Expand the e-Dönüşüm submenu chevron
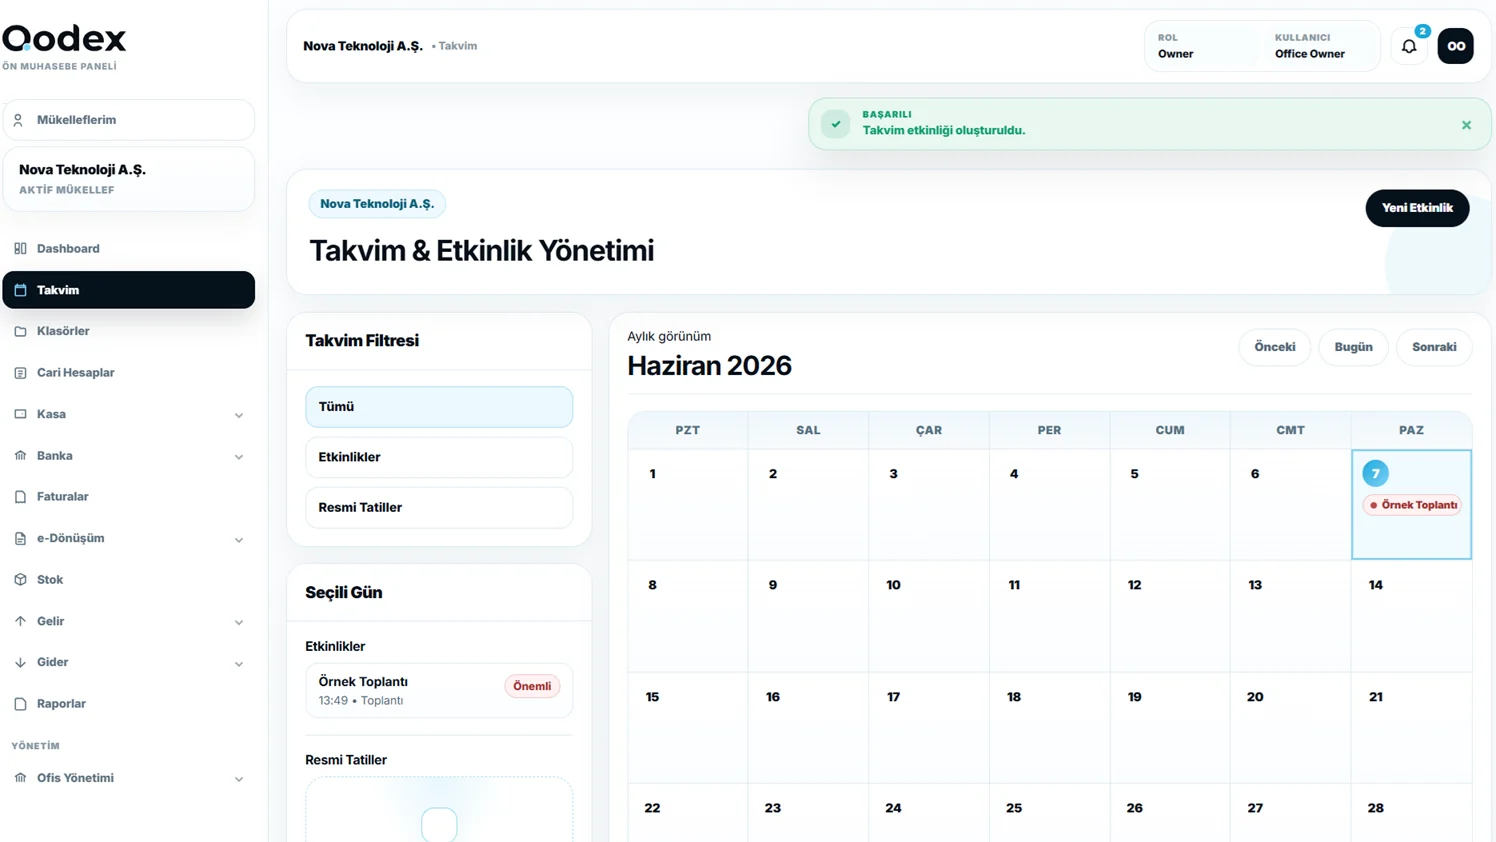 pyautogui.click(x=239, y=540)
